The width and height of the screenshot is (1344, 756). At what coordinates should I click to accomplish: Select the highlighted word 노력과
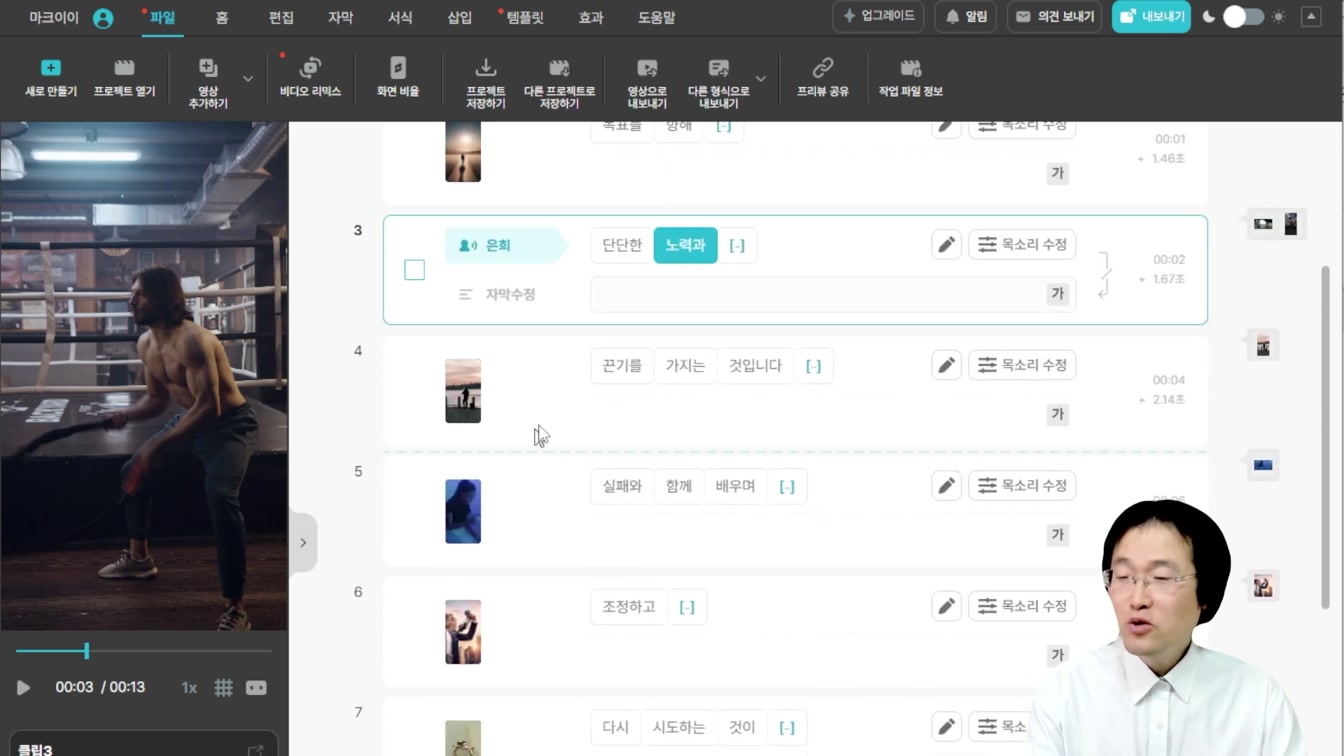click(x=685, y=245)
